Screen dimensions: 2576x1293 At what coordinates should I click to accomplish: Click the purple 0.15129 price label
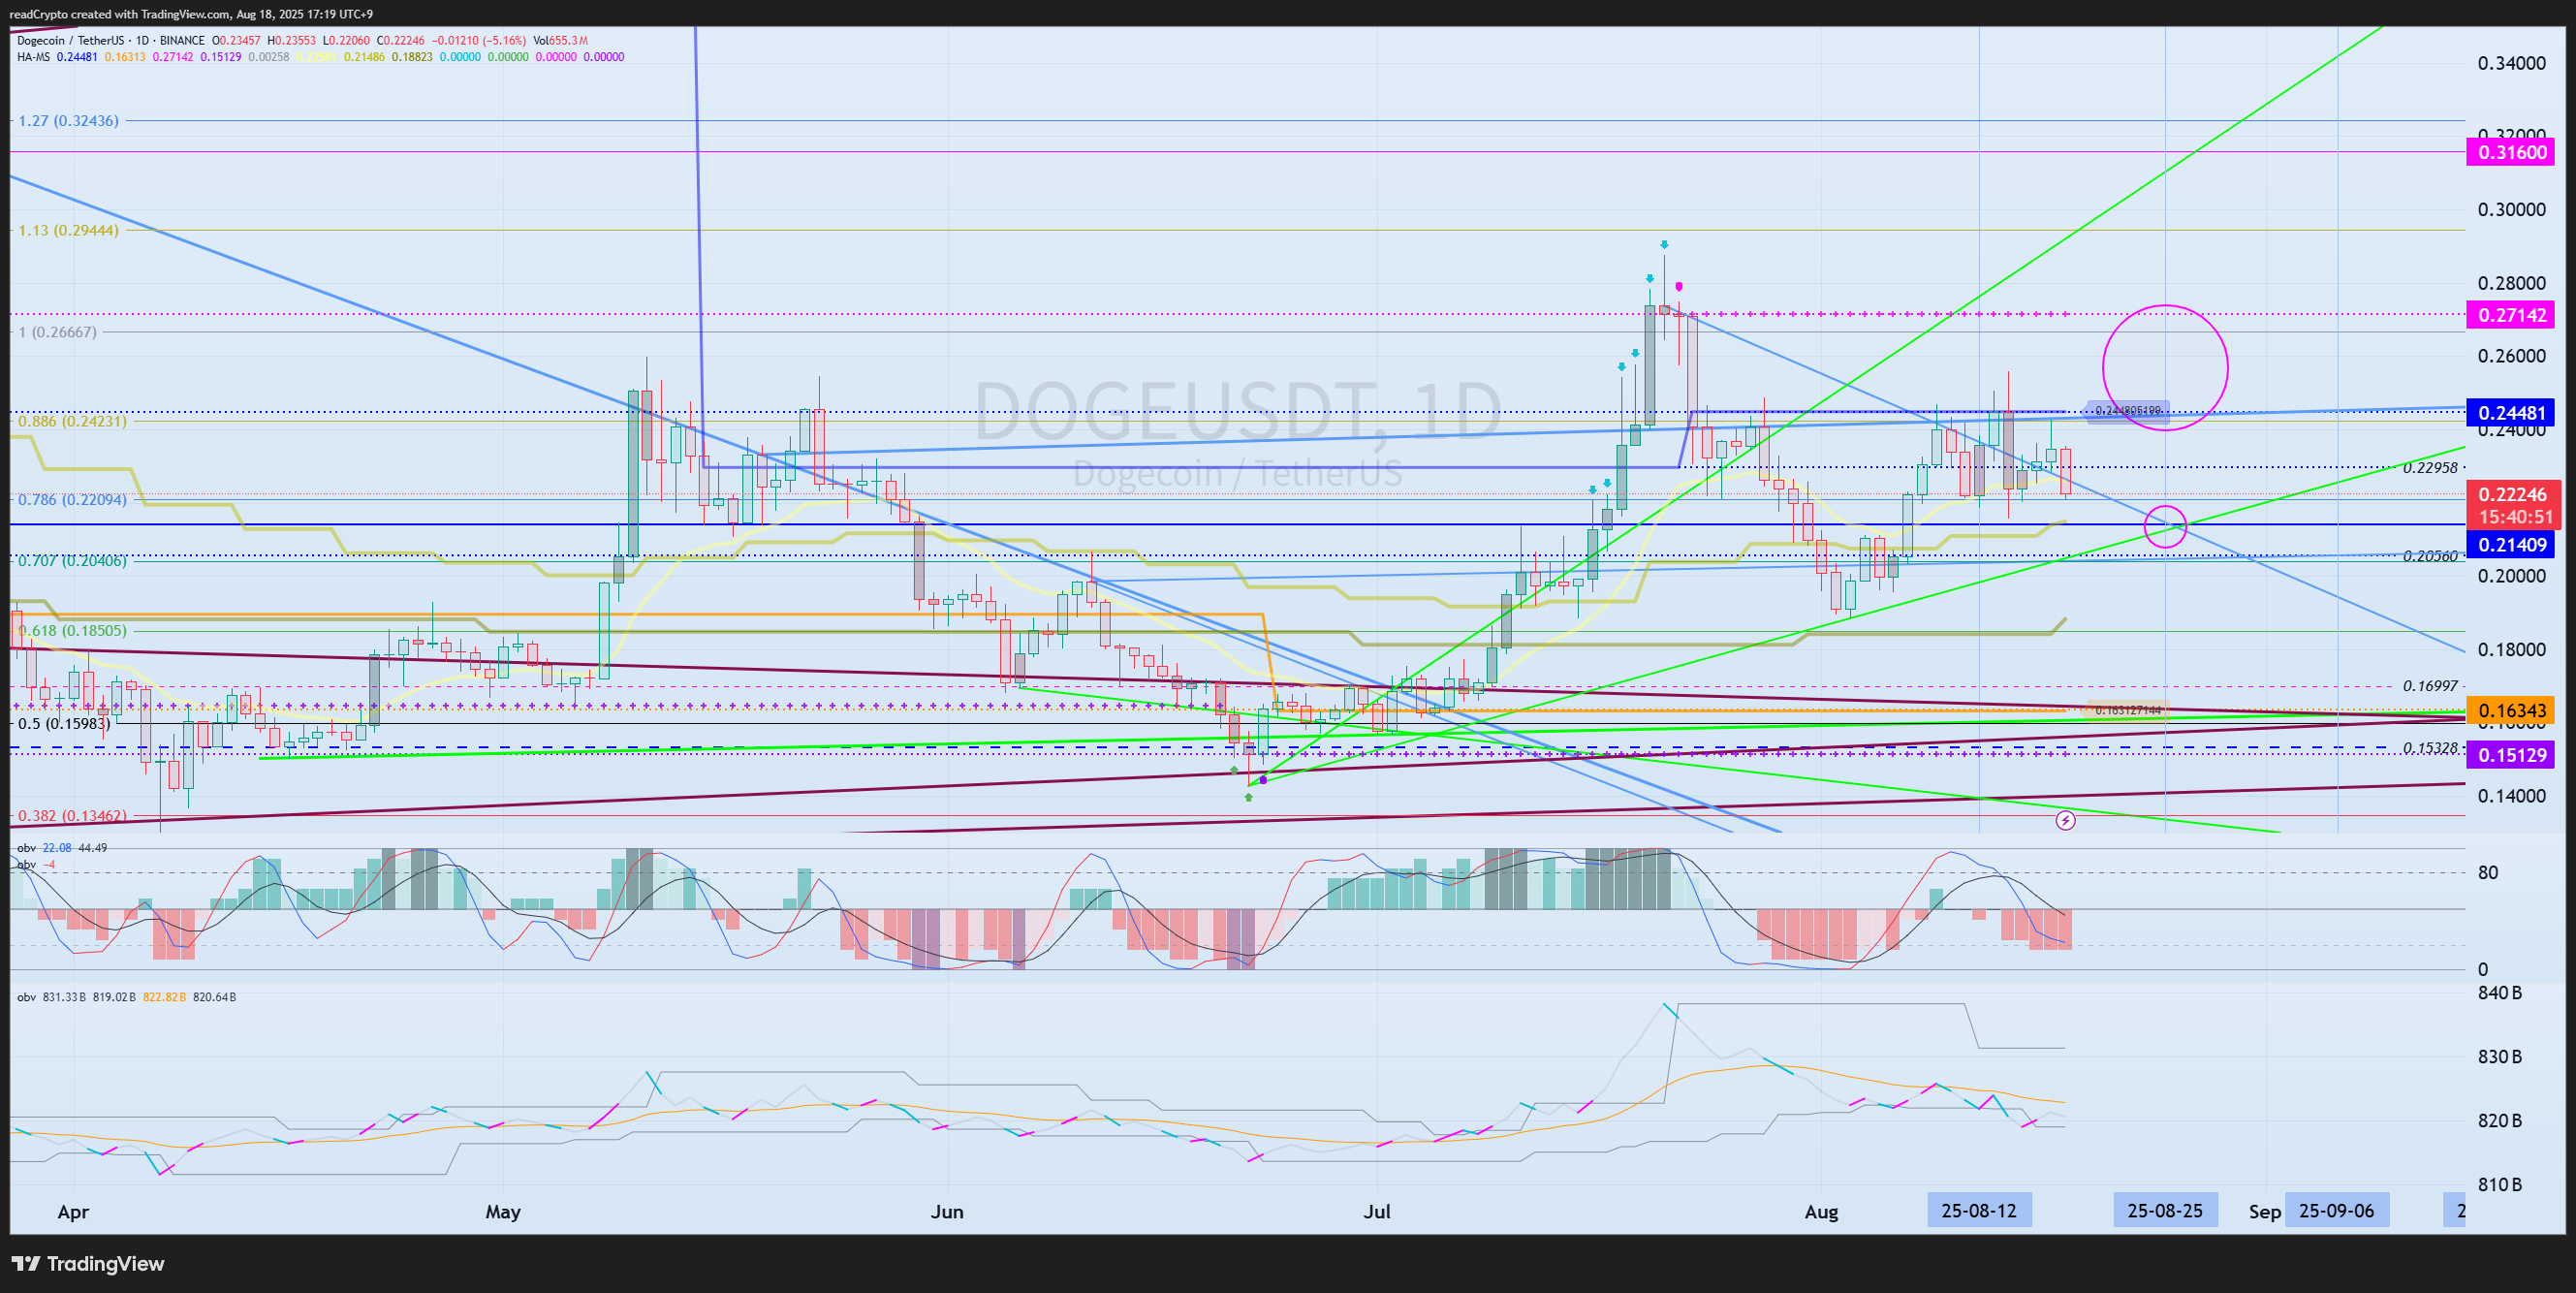(x=2511, y=755)
